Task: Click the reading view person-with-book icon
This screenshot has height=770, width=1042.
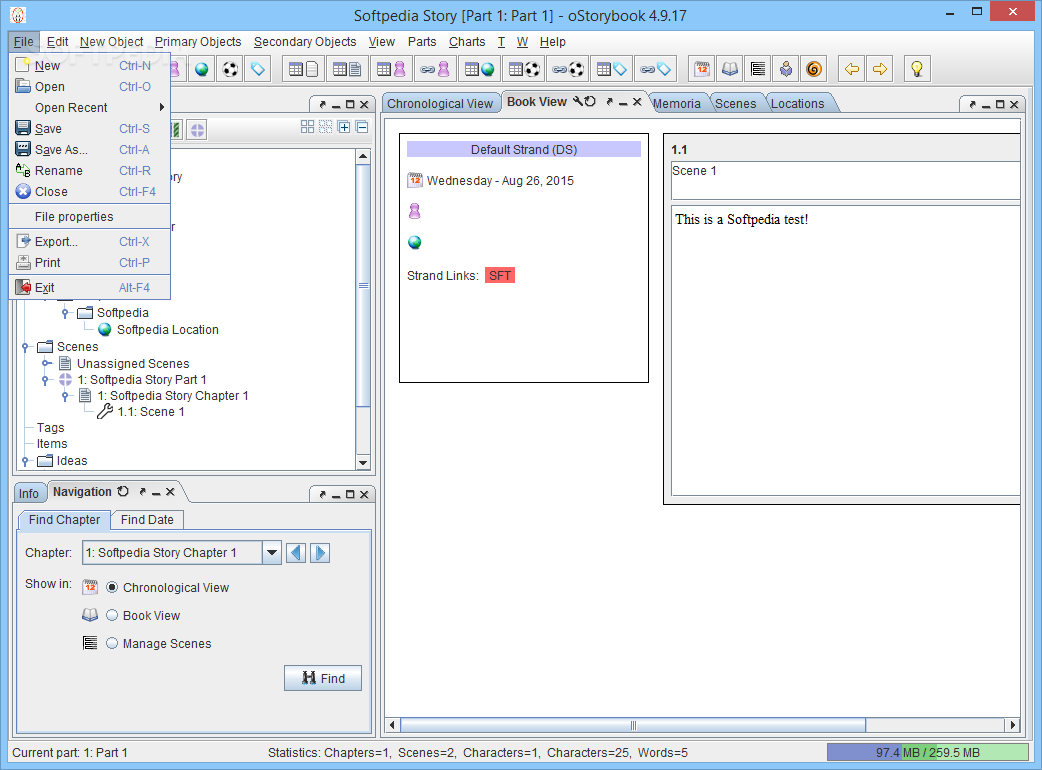Action: pos(785,69)
